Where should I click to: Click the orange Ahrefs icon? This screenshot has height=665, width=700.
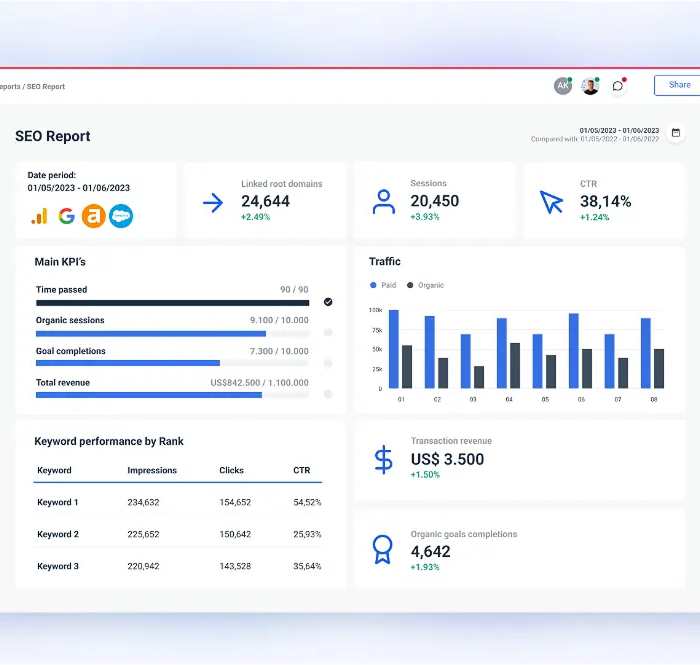94,216
